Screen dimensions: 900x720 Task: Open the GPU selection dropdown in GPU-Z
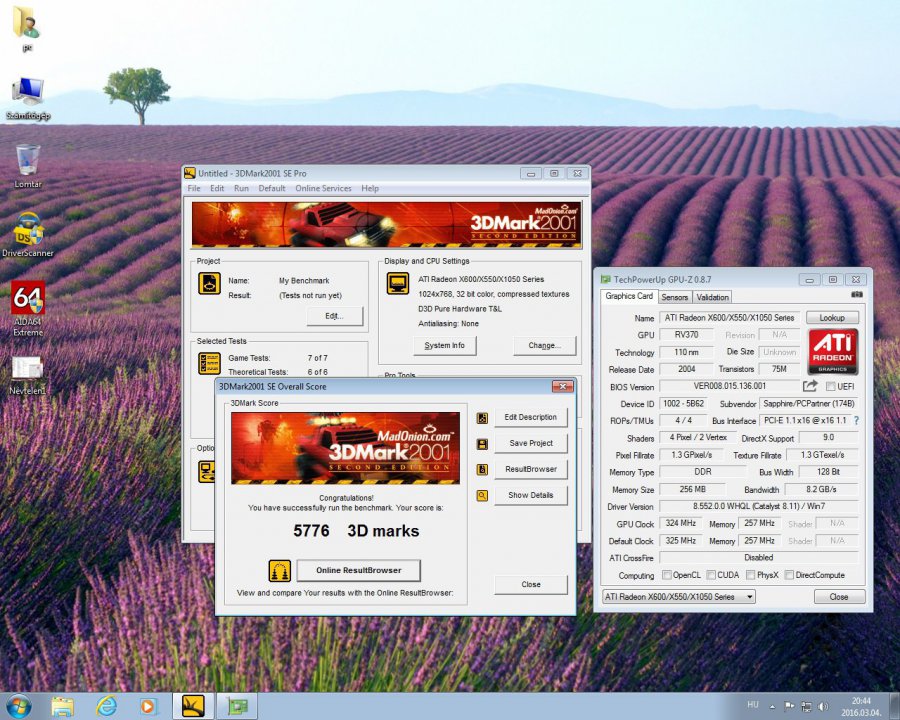pos(678,597)
